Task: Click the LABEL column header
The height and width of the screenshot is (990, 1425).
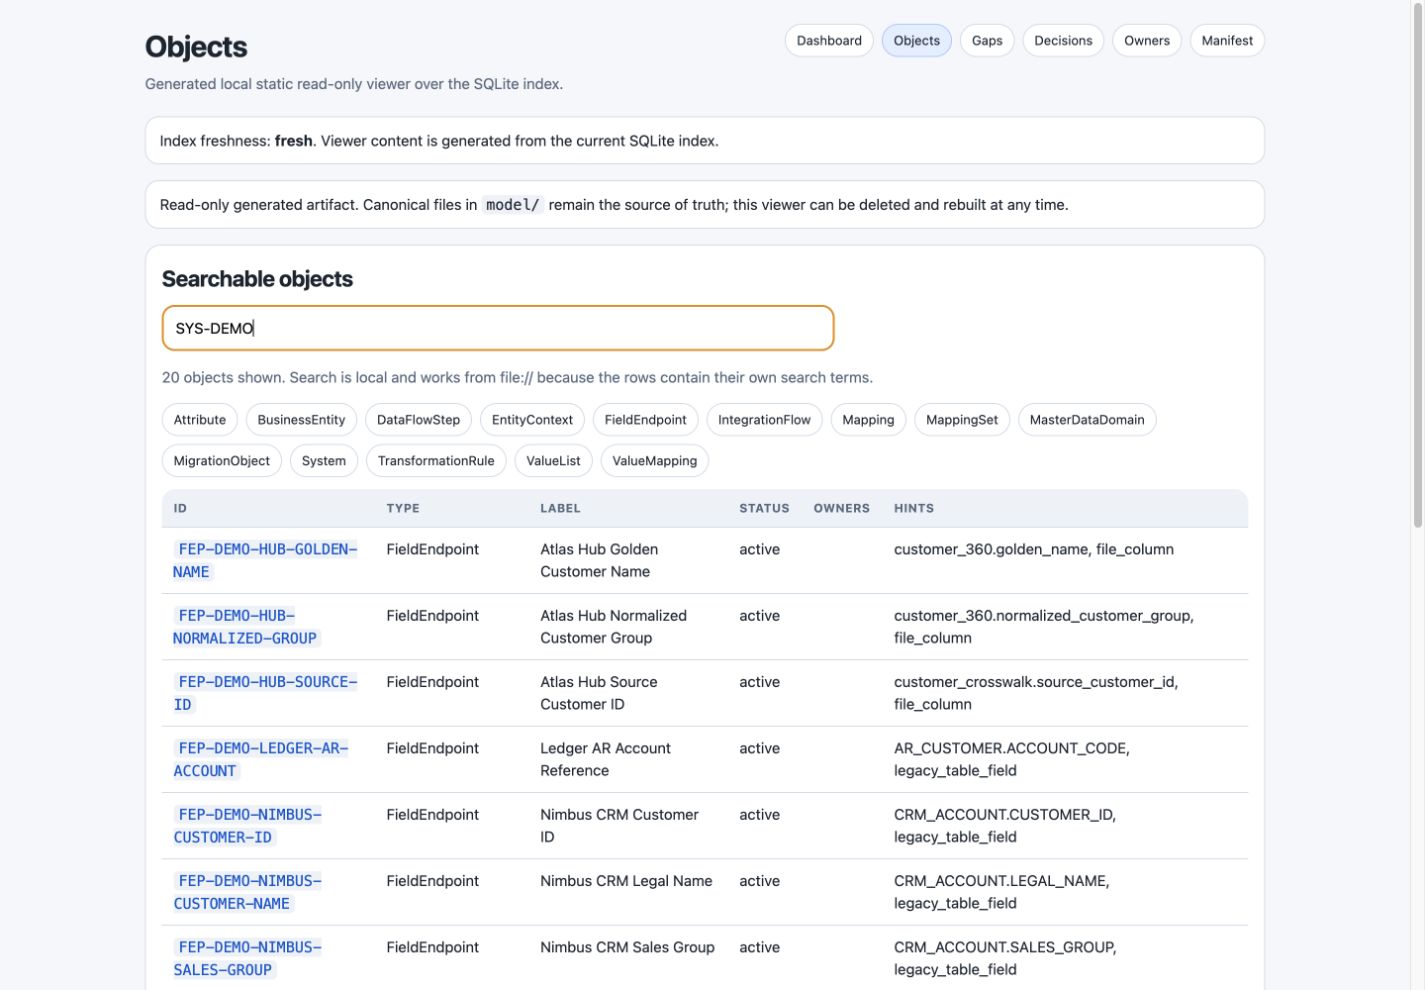Action: click(560, 508)
